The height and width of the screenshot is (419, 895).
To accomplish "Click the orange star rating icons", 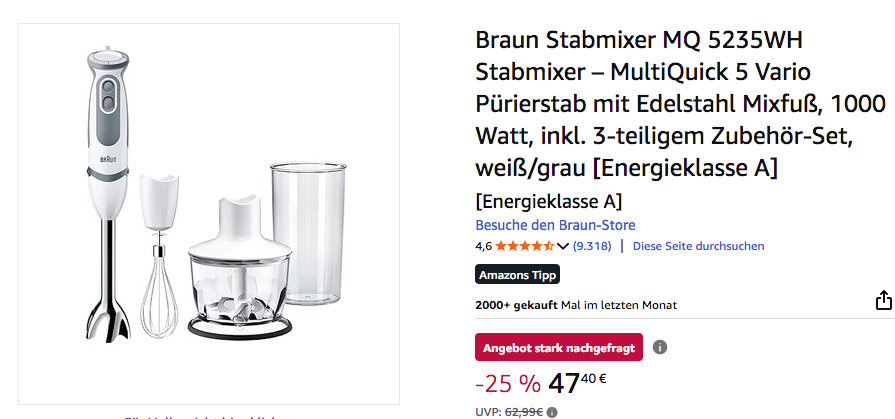I will (x=525, y=246).
